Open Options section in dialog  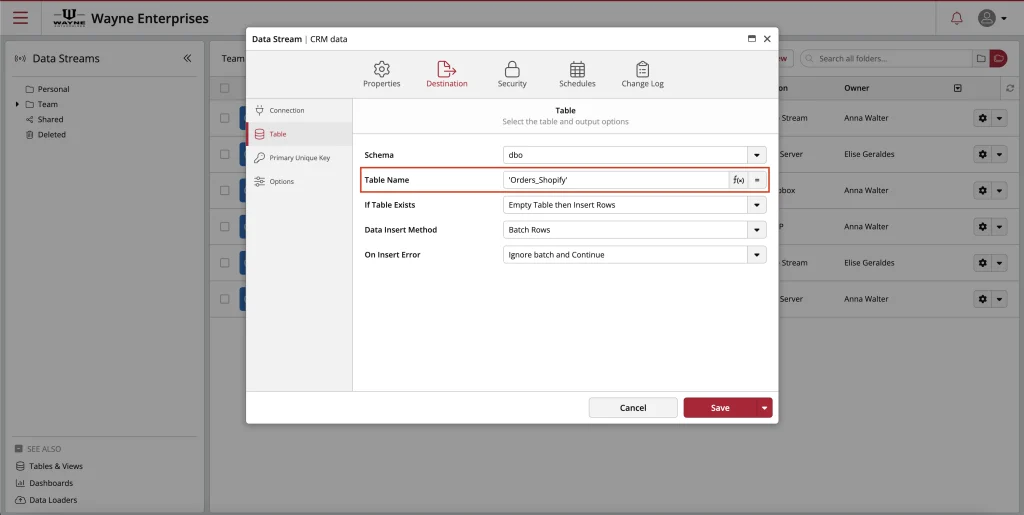299,181
